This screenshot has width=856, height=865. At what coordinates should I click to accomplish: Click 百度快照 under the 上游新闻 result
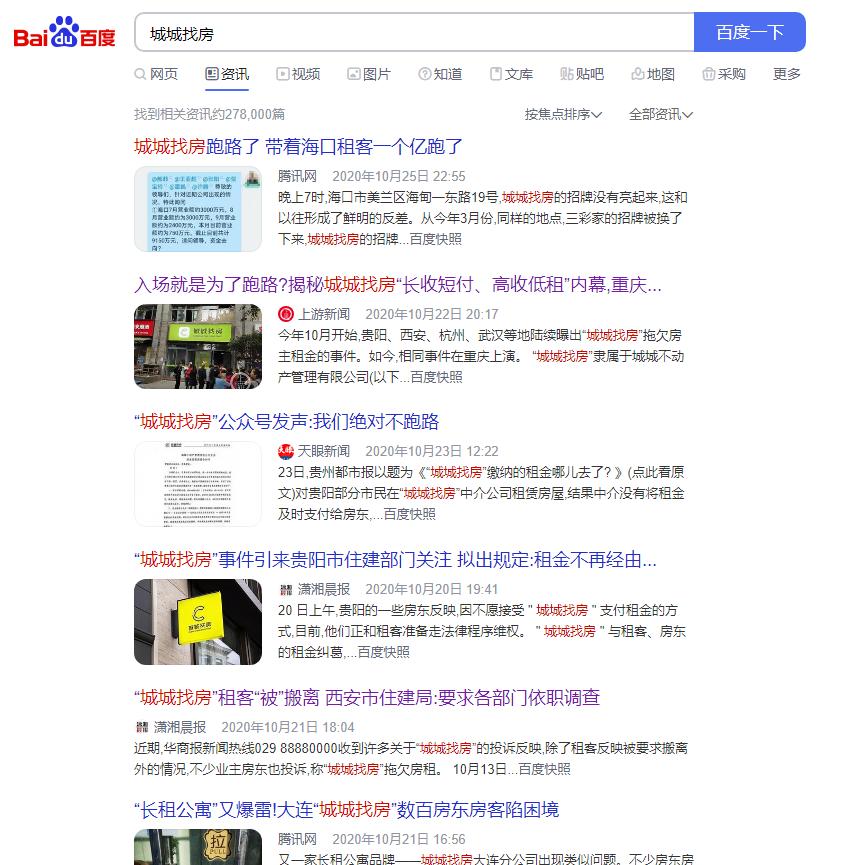pos(436,377)
